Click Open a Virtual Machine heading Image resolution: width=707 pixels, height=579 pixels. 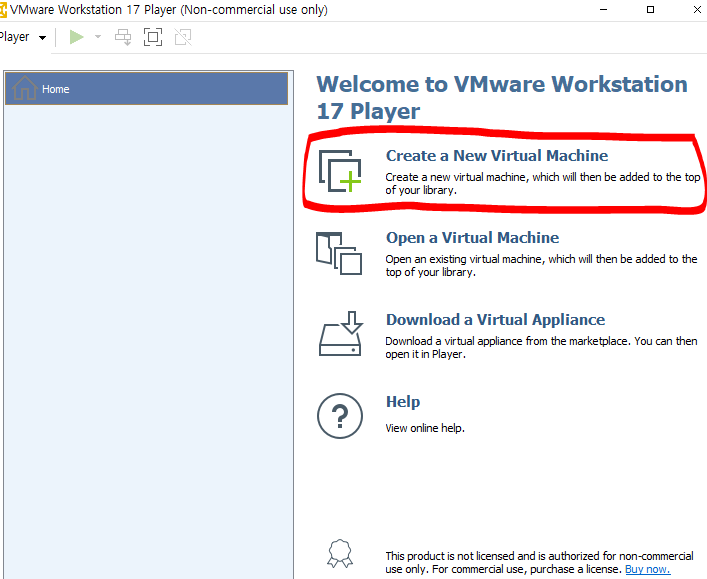point(473,238)
